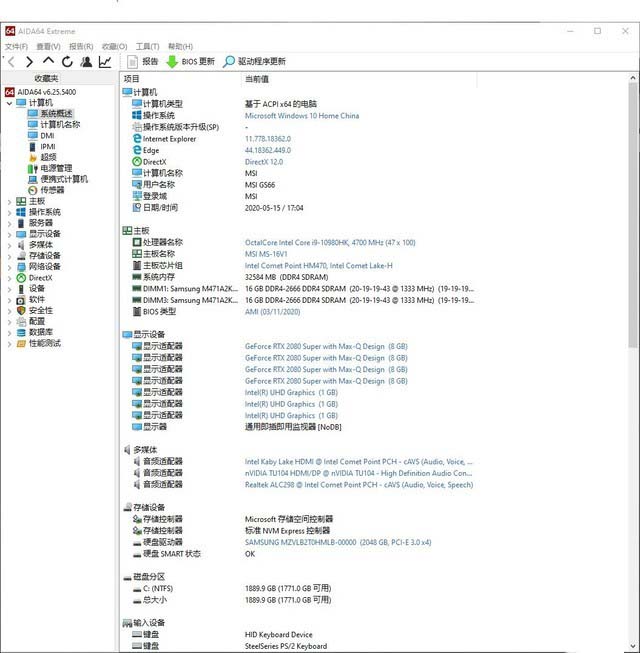Viewport: 640px width, 653px height.
Task: Open the 查看(V) menu
Action: tap(48, 46)
